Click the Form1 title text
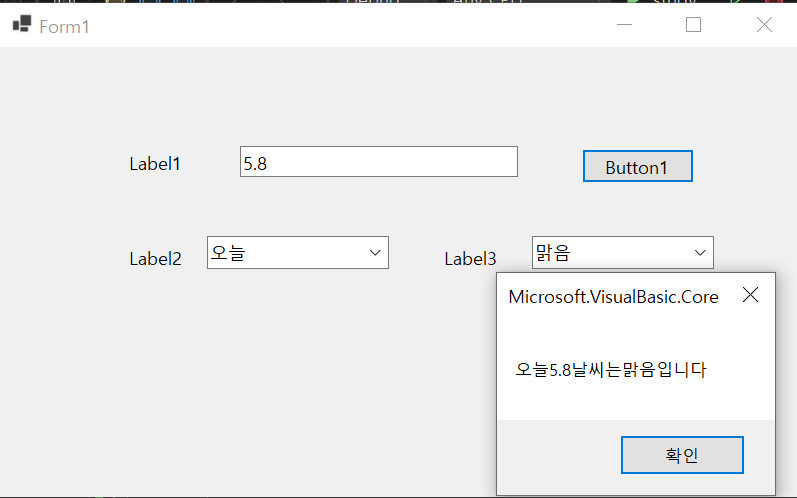This screenshot has width=797, height=498. (65, 27)
